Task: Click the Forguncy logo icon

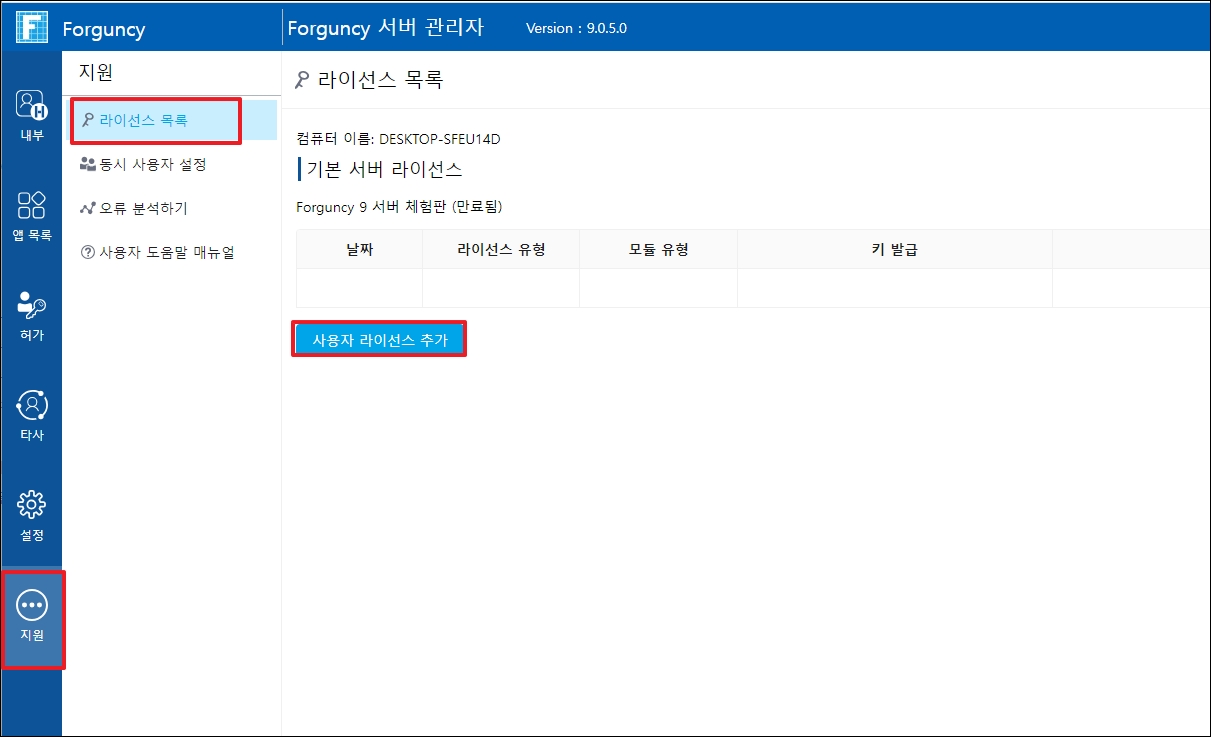Action: click(x=32, y=27)
